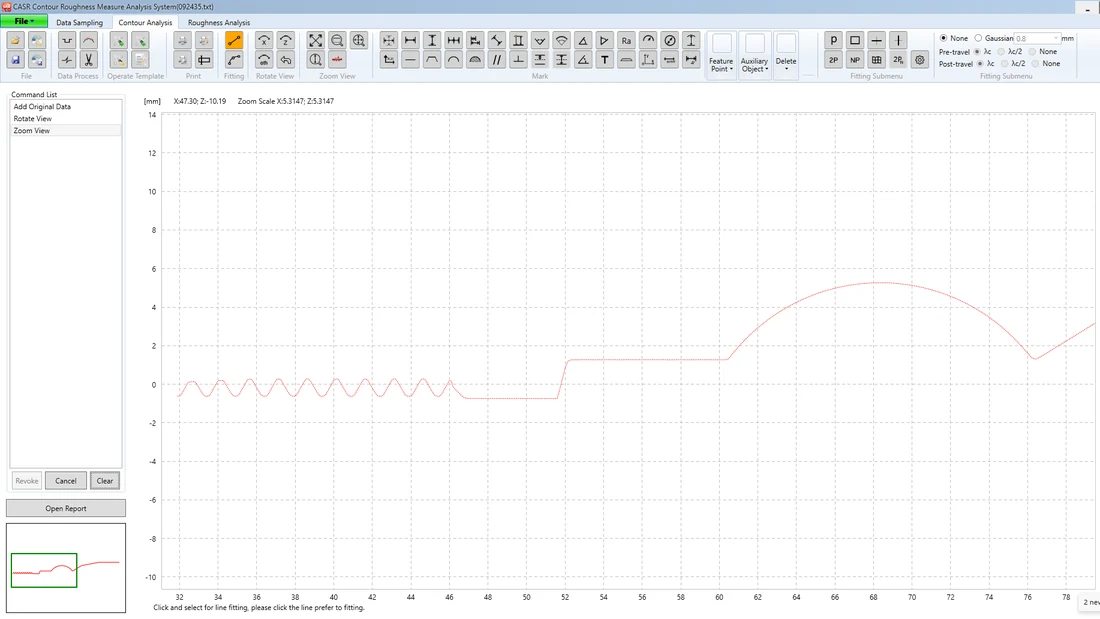Select Pre-travel λc/2 radio button
Screen dimensions: 1100x619
(1001, 51)
